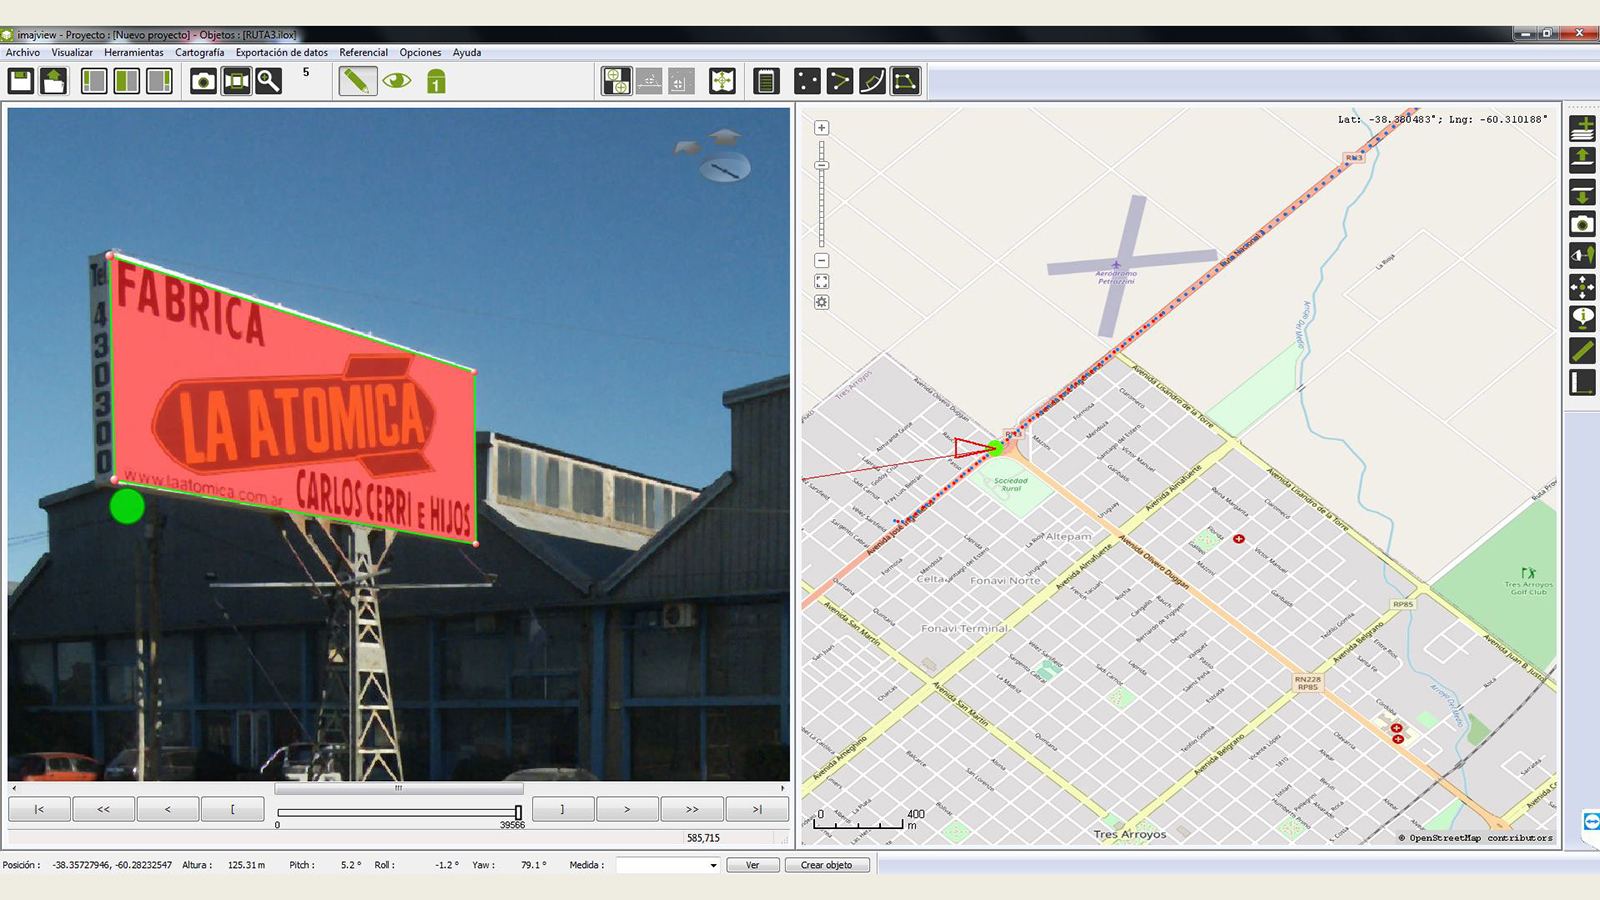Open the Archivo menu
The height and width of the screenshot is (900, 1600).
tap(23, 52)
